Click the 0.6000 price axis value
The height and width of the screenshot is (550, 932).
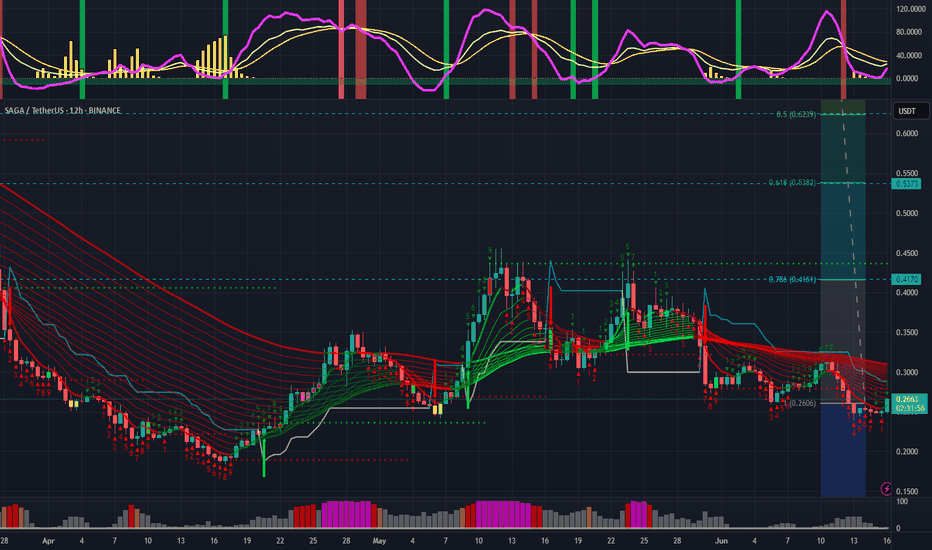[x=907, y=134]
